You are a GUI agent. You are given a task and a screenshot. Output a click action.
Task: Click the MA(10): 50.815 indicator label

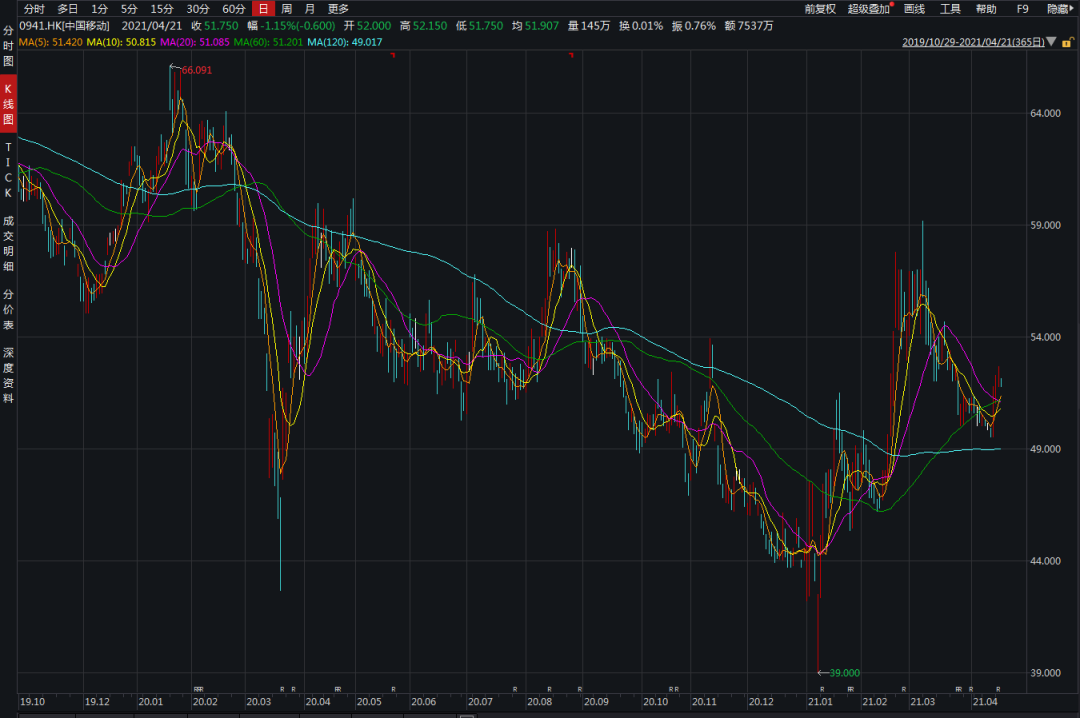point(121,42)
